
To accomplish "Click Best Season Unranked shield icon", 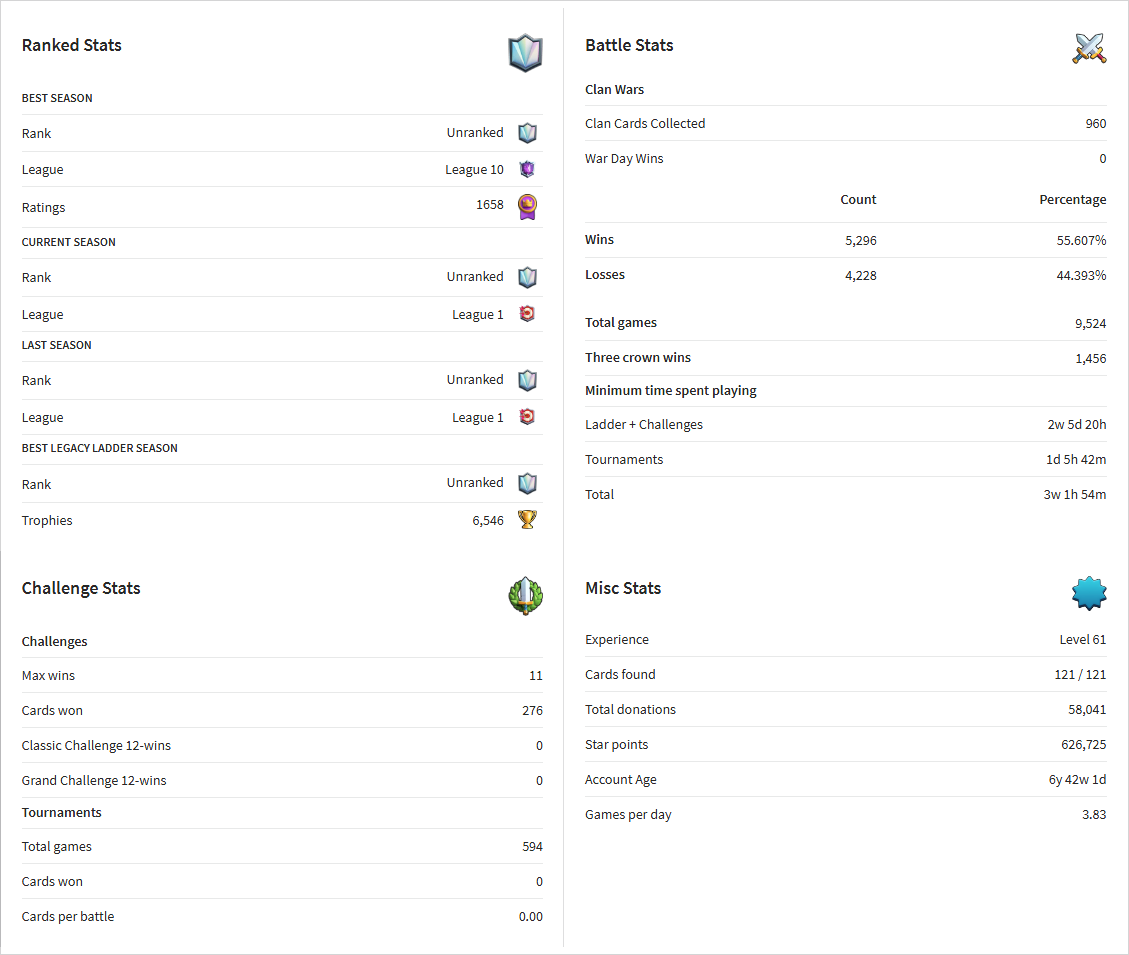I will coord(527,133).
